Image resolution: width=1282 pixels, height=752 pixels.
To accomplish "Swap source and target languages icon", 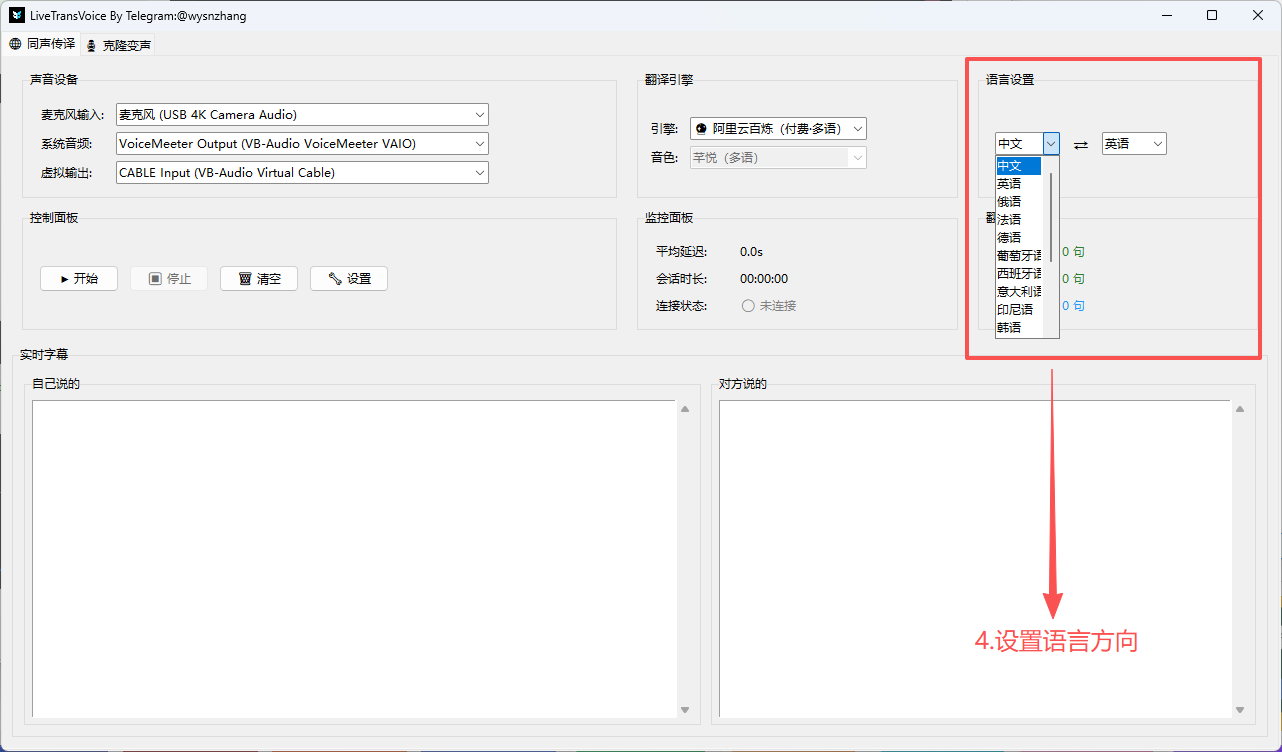I will pyautogui.click(x=1080, y=145).
